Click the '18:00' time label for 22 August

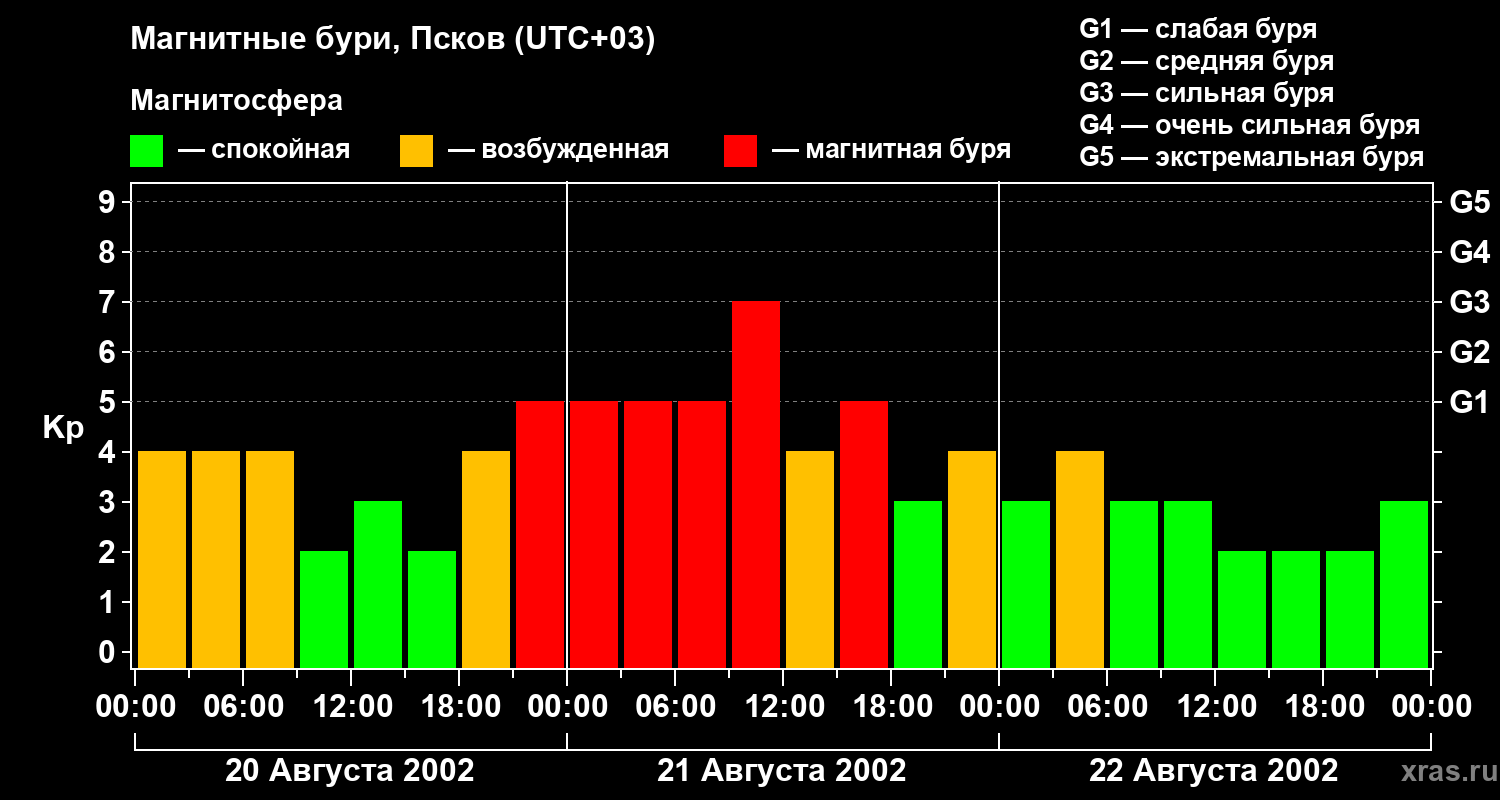point(1323,706)
